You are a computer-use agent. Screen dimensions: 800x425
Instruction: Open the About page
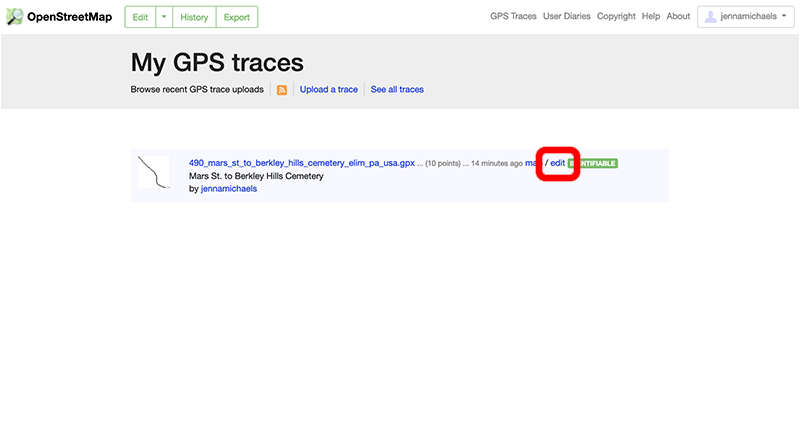(678, 16)
